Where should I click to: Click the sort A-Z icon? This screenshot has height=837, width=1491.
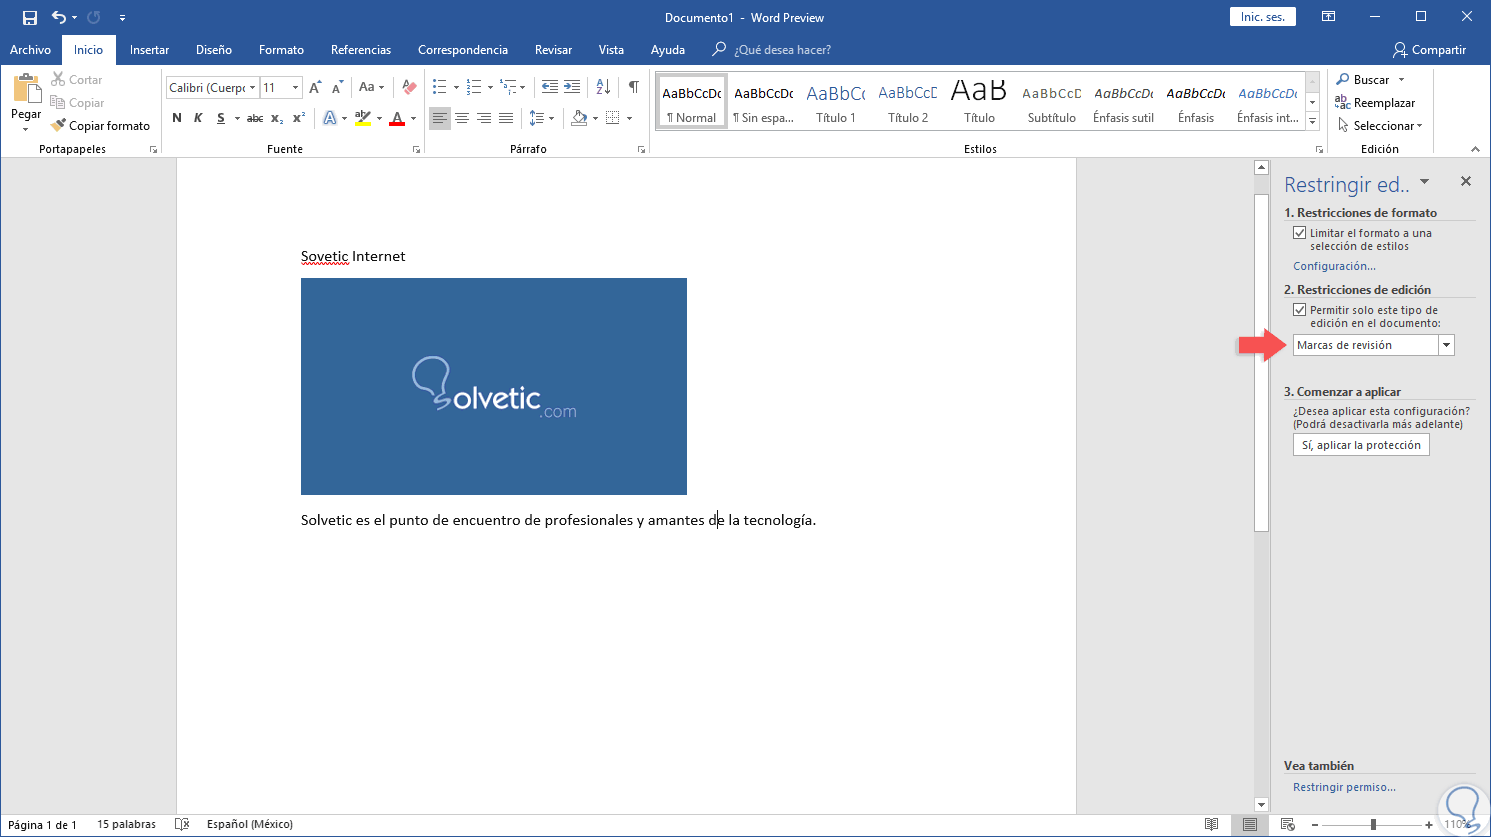coord(603,87)
